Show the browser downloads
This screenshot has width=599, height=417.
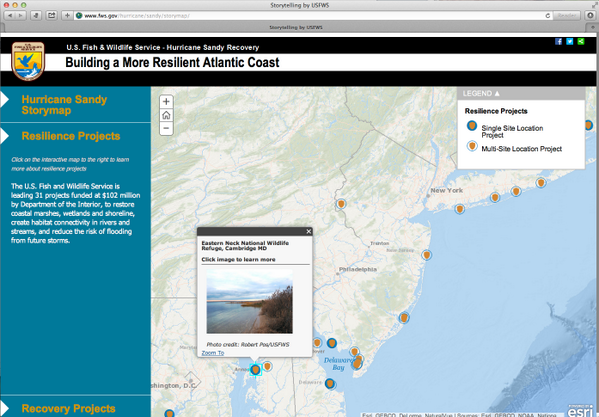[590, 15]
